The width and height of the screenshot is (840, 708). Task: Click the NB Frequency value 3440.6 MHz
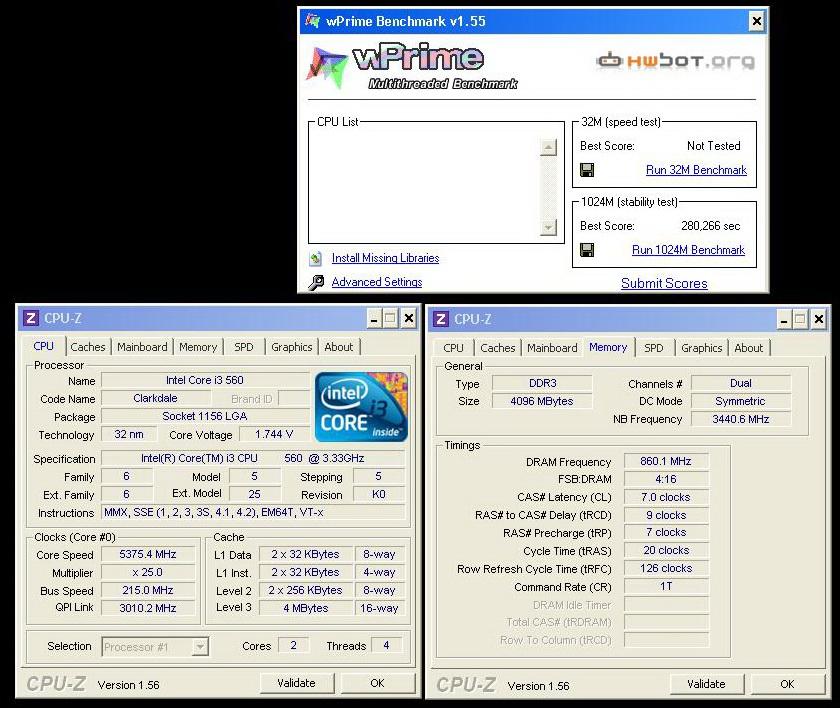pos(740,419)
